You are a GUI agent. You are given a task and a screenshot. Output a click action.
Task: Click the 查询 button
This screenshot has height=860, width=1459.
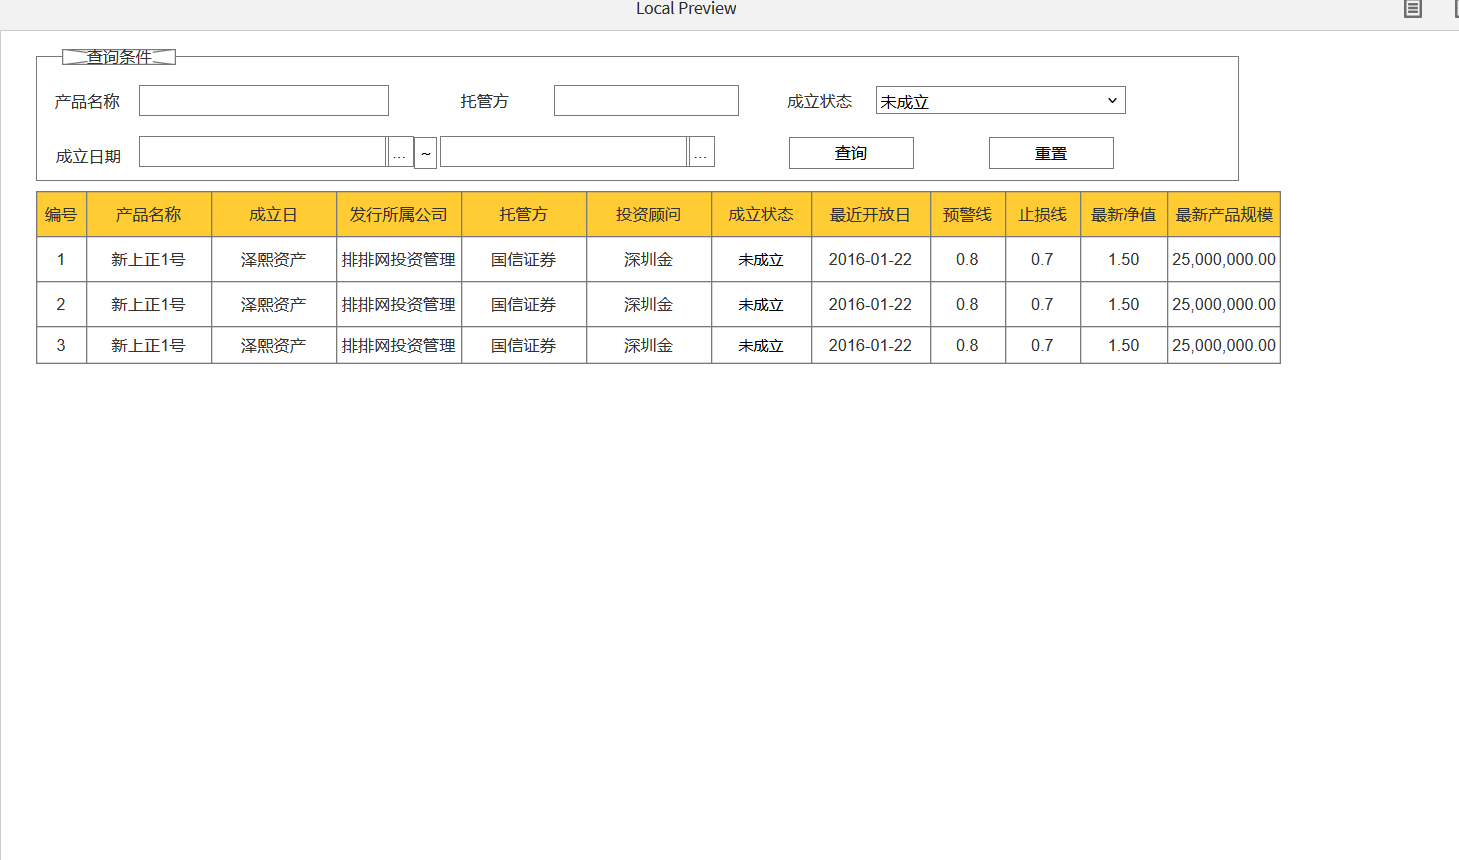(x=851, y=153)
